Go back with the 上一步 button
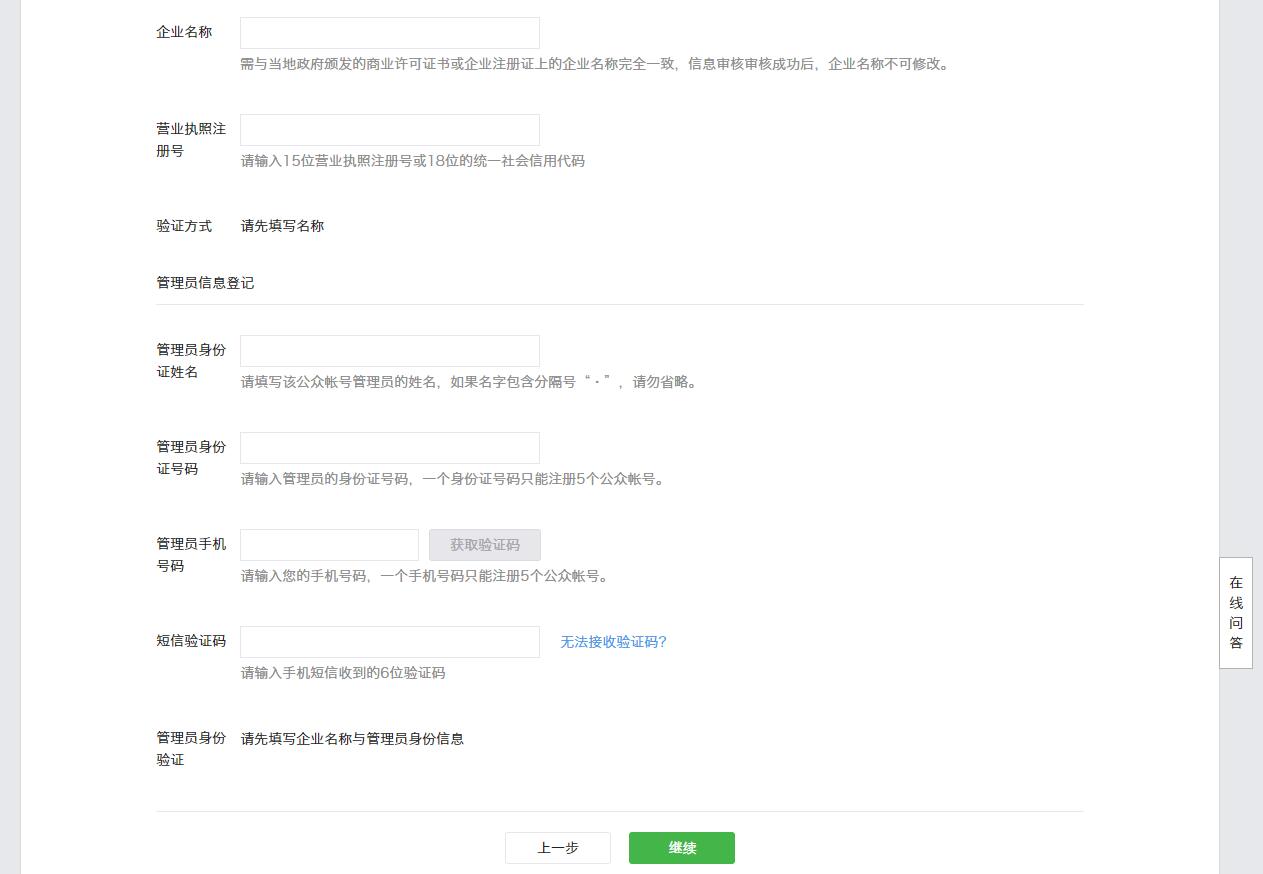Viewport: 1263px width, 874px height. (557, 848)
